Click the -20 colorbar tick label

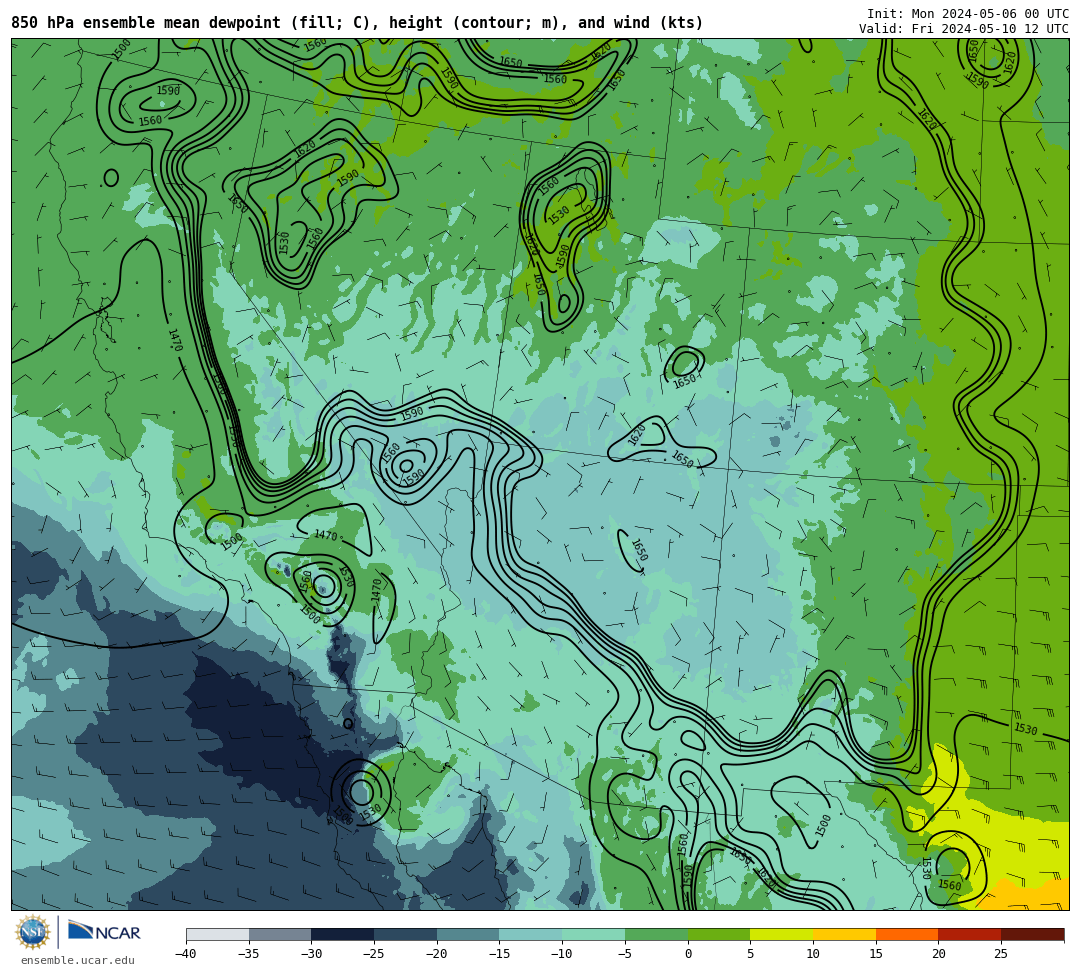[436, 954]
